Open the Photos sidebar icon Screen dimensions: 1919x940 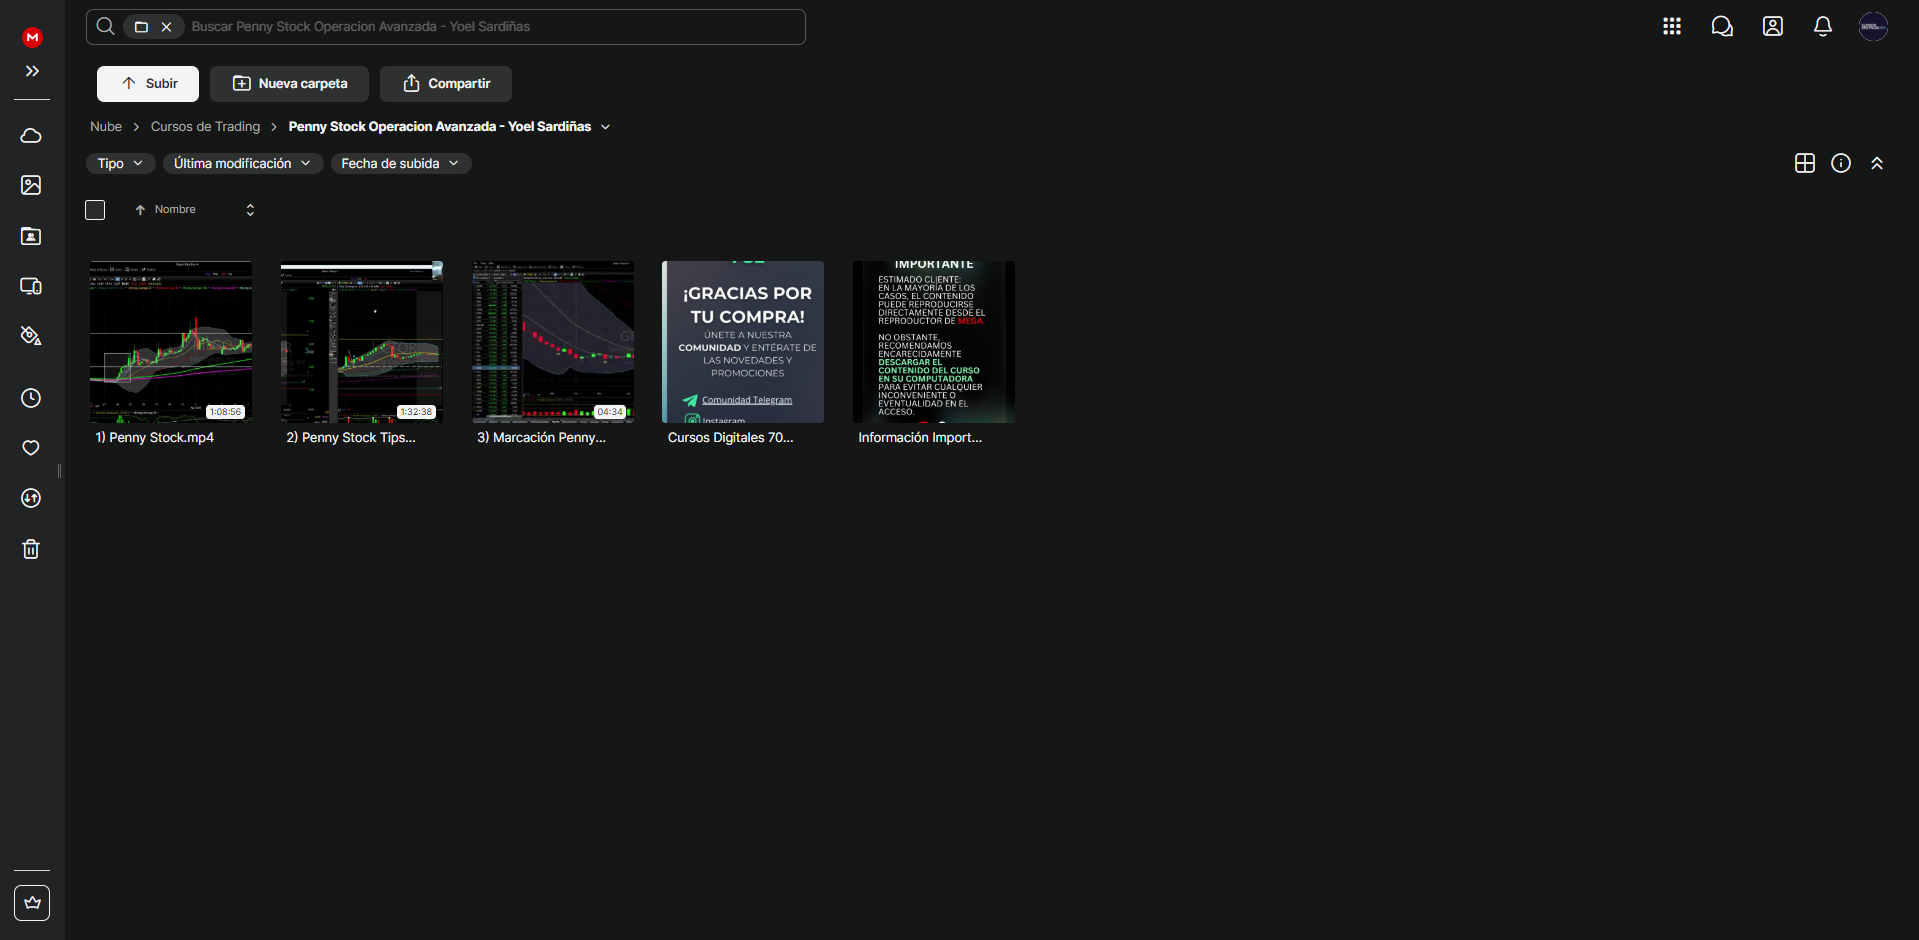[x=31, y=185]
